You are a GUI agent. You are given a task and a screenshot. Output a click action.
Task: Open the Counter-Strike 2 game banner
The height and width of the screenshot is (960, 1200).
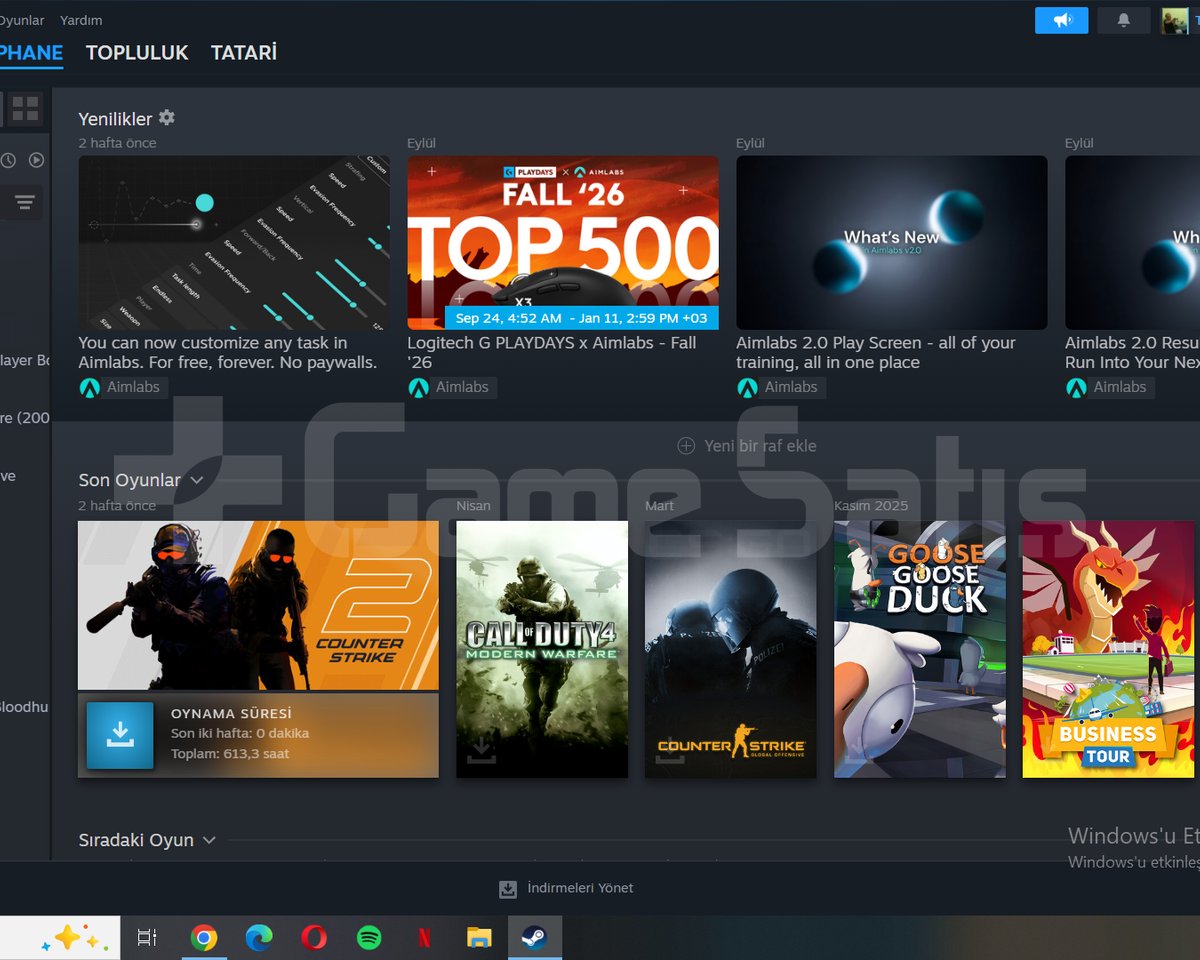click(x=258, y=605)
